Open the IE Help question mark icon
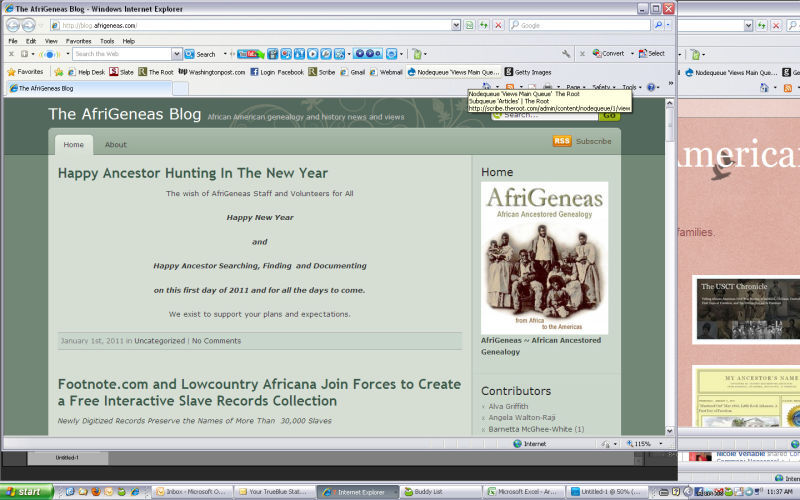Image resolution: width=800 pixels, height=500 pixels. pos(651,87)
